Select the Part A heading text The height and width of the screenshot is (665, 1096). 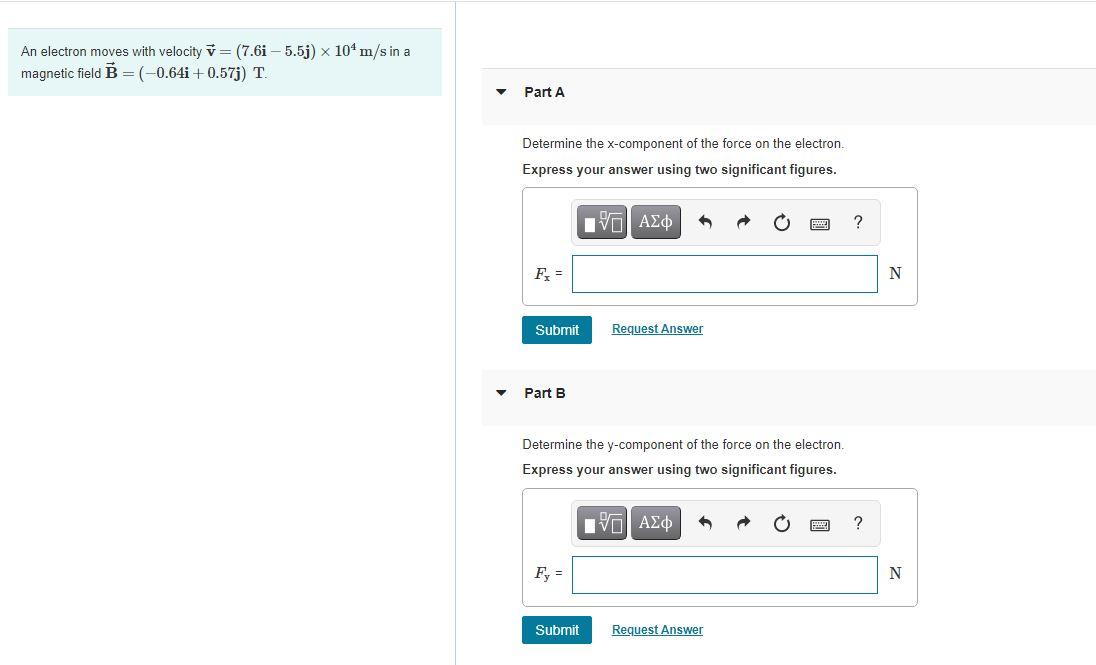click(x=545, y=92)
